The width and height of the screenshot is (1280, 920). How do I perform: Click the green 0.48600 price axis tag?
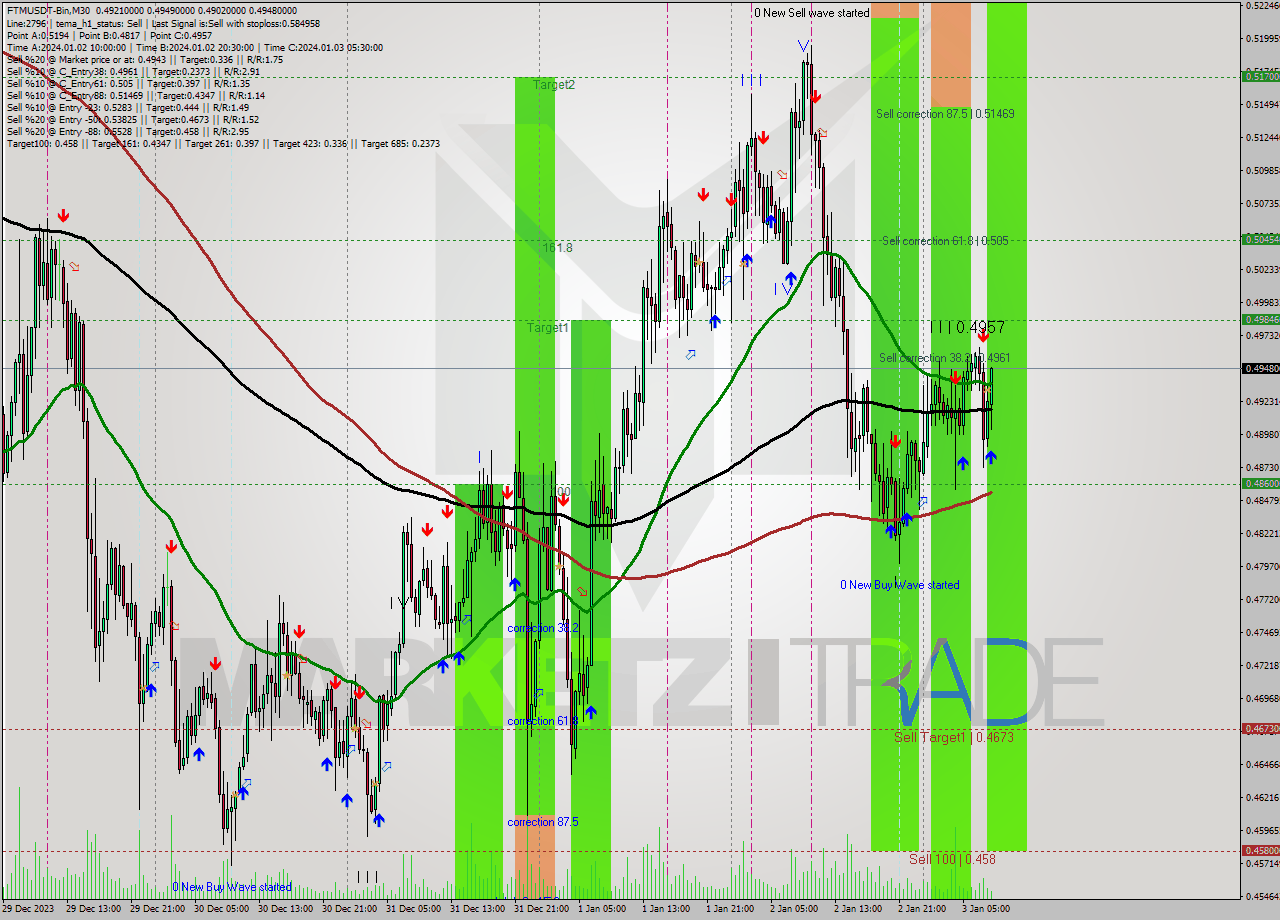point(1260,483)
